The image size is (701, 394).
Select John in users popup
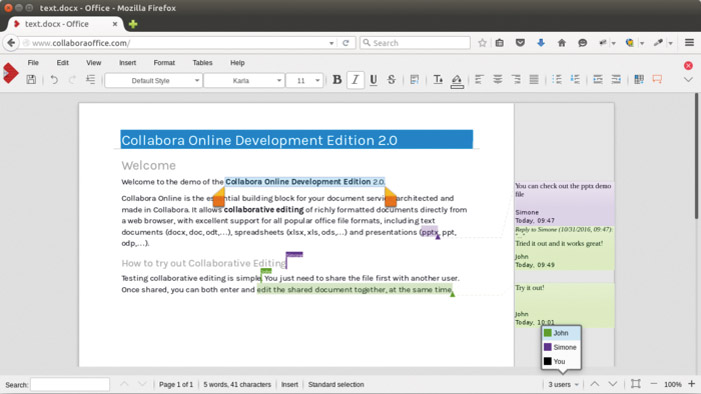click(x=562, y=333)
